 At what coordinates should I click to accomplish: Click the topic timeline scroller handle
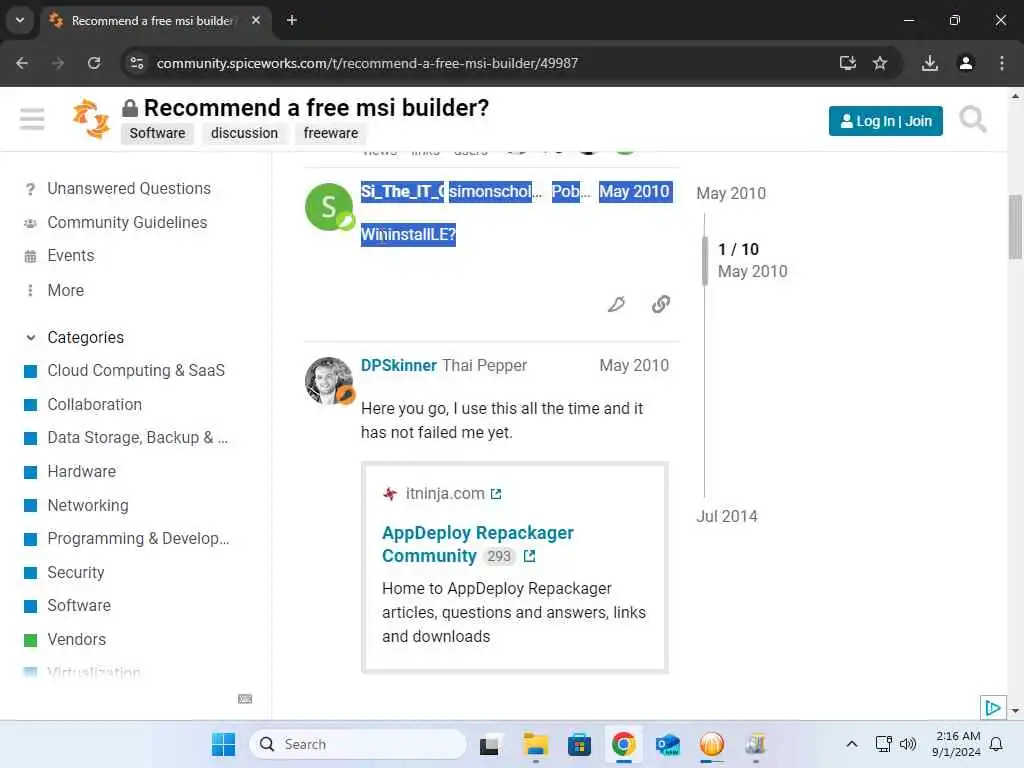[x=705, y=261]
